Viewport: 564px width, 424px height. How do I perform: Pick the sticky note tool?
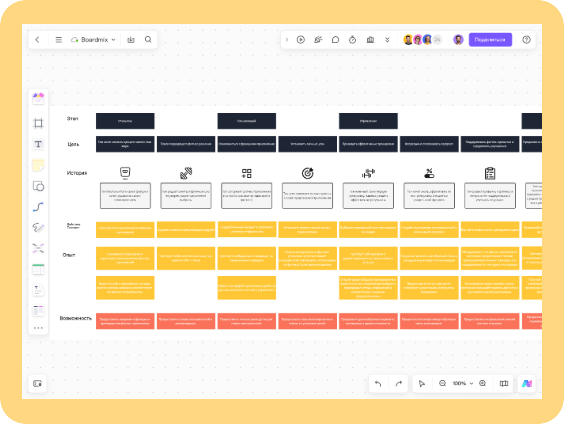(38, 165)
